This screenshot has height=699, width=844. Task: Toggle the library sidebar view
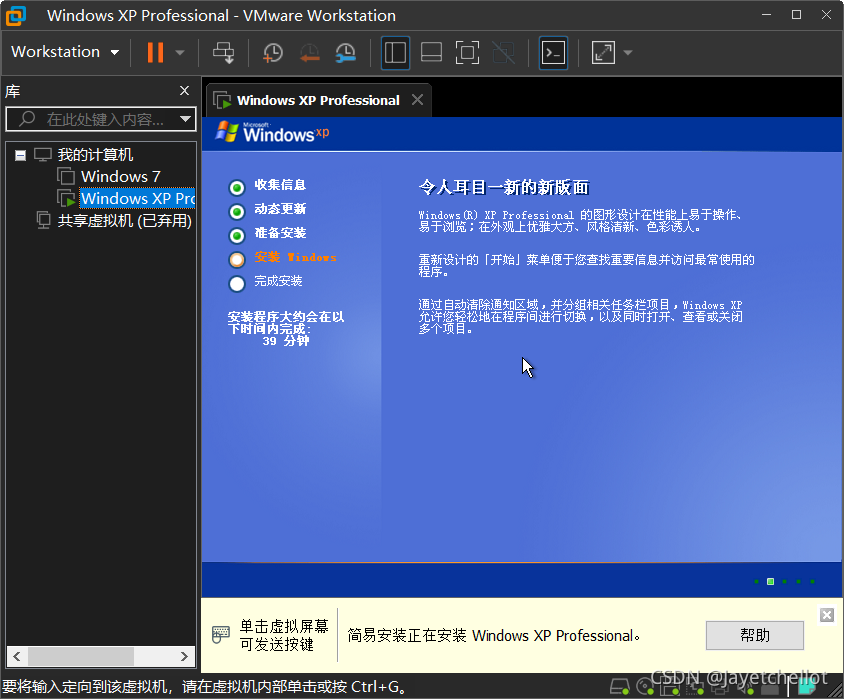(396, 53)
